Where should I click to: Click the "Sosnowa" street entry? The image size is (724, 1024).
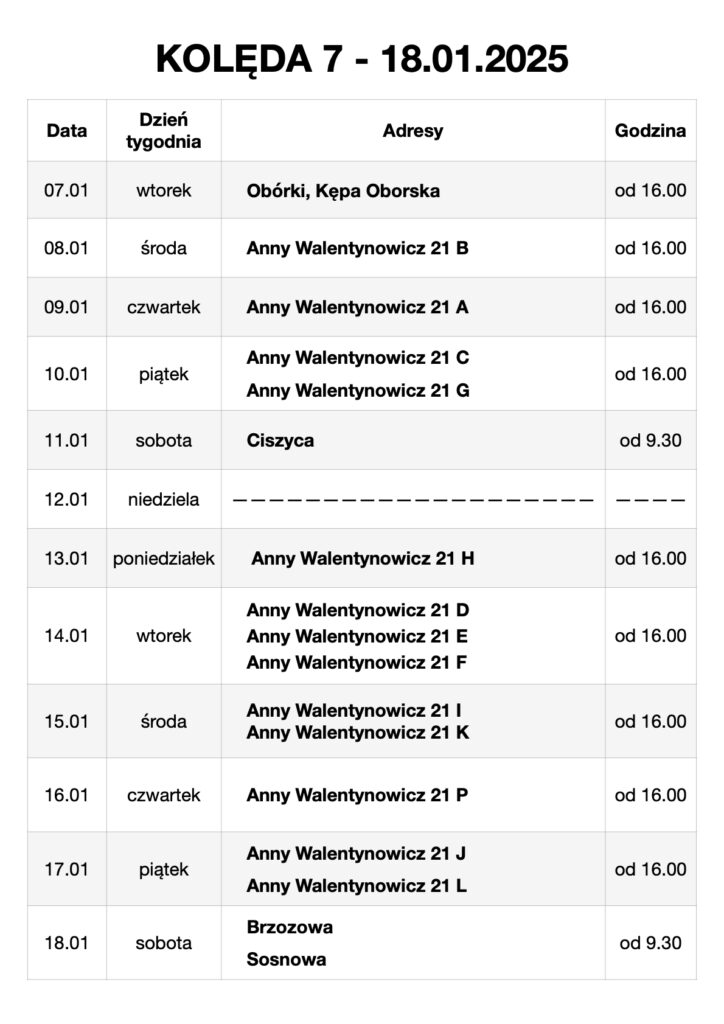click(286, 960)
